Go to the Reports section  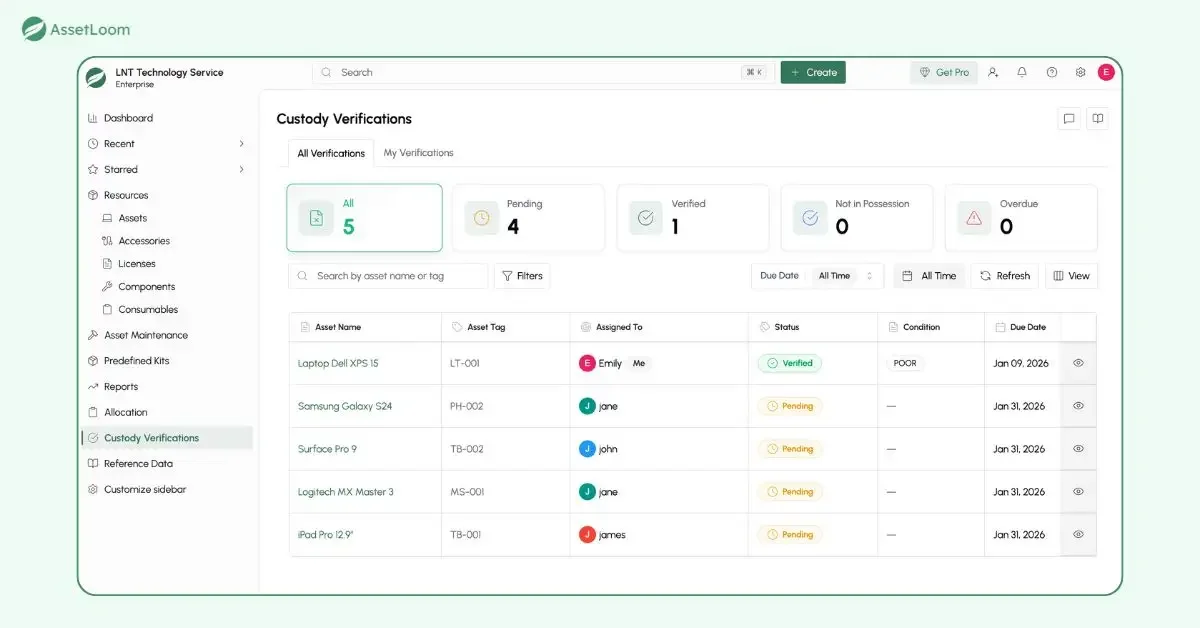(x=124, y=386)
